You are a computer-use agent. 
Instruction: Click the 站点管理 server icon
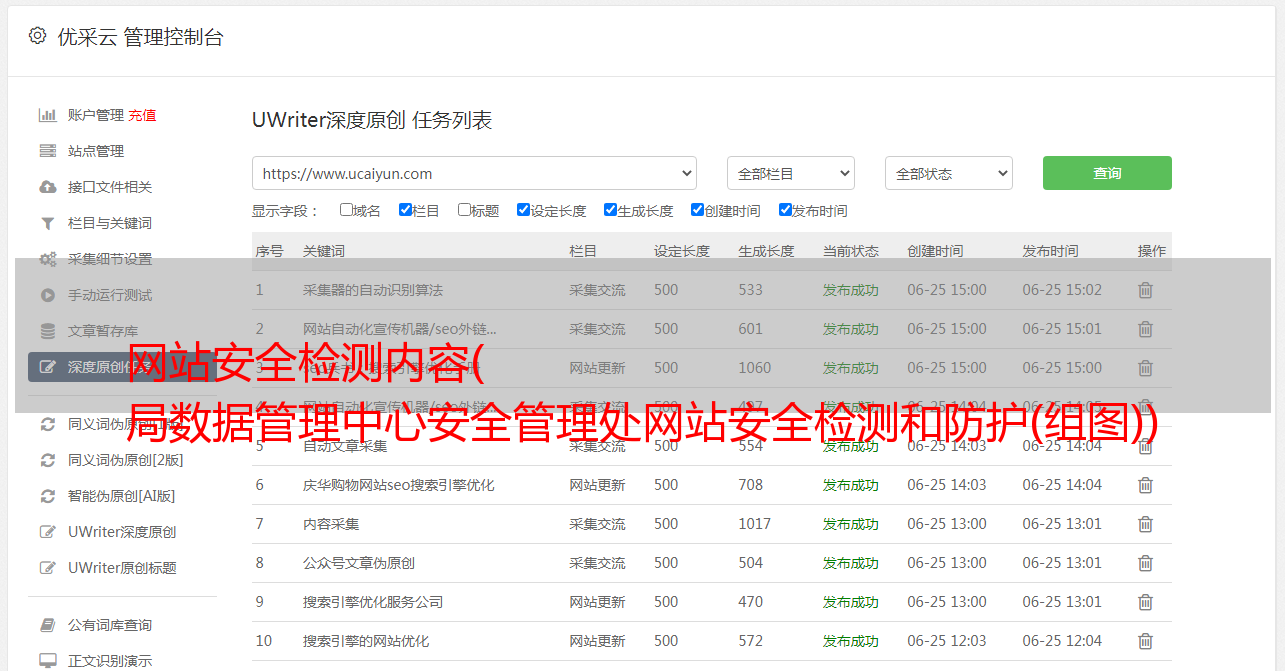tap(47, 151)
